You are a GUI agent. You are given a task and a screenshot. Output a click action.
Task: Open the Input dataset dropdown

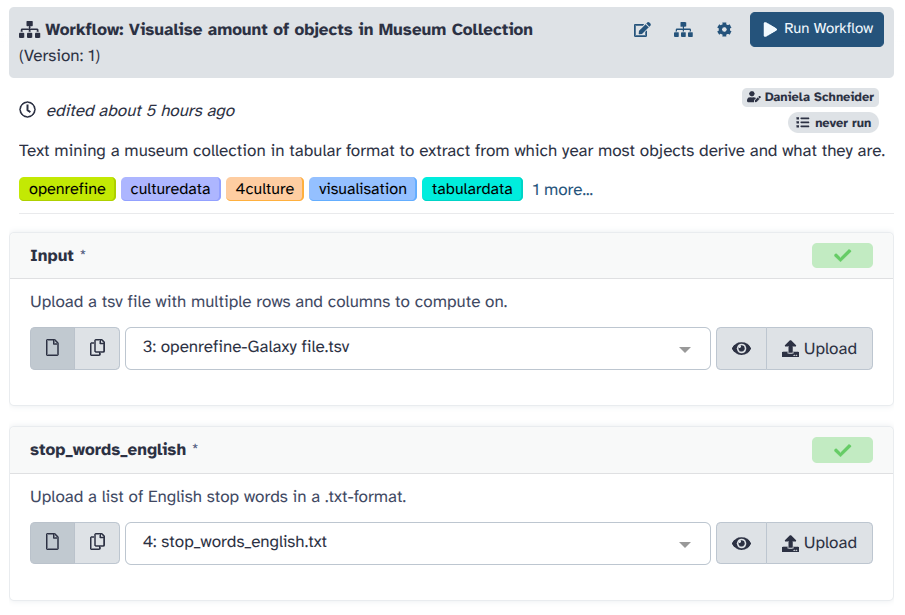click(417, 348)
